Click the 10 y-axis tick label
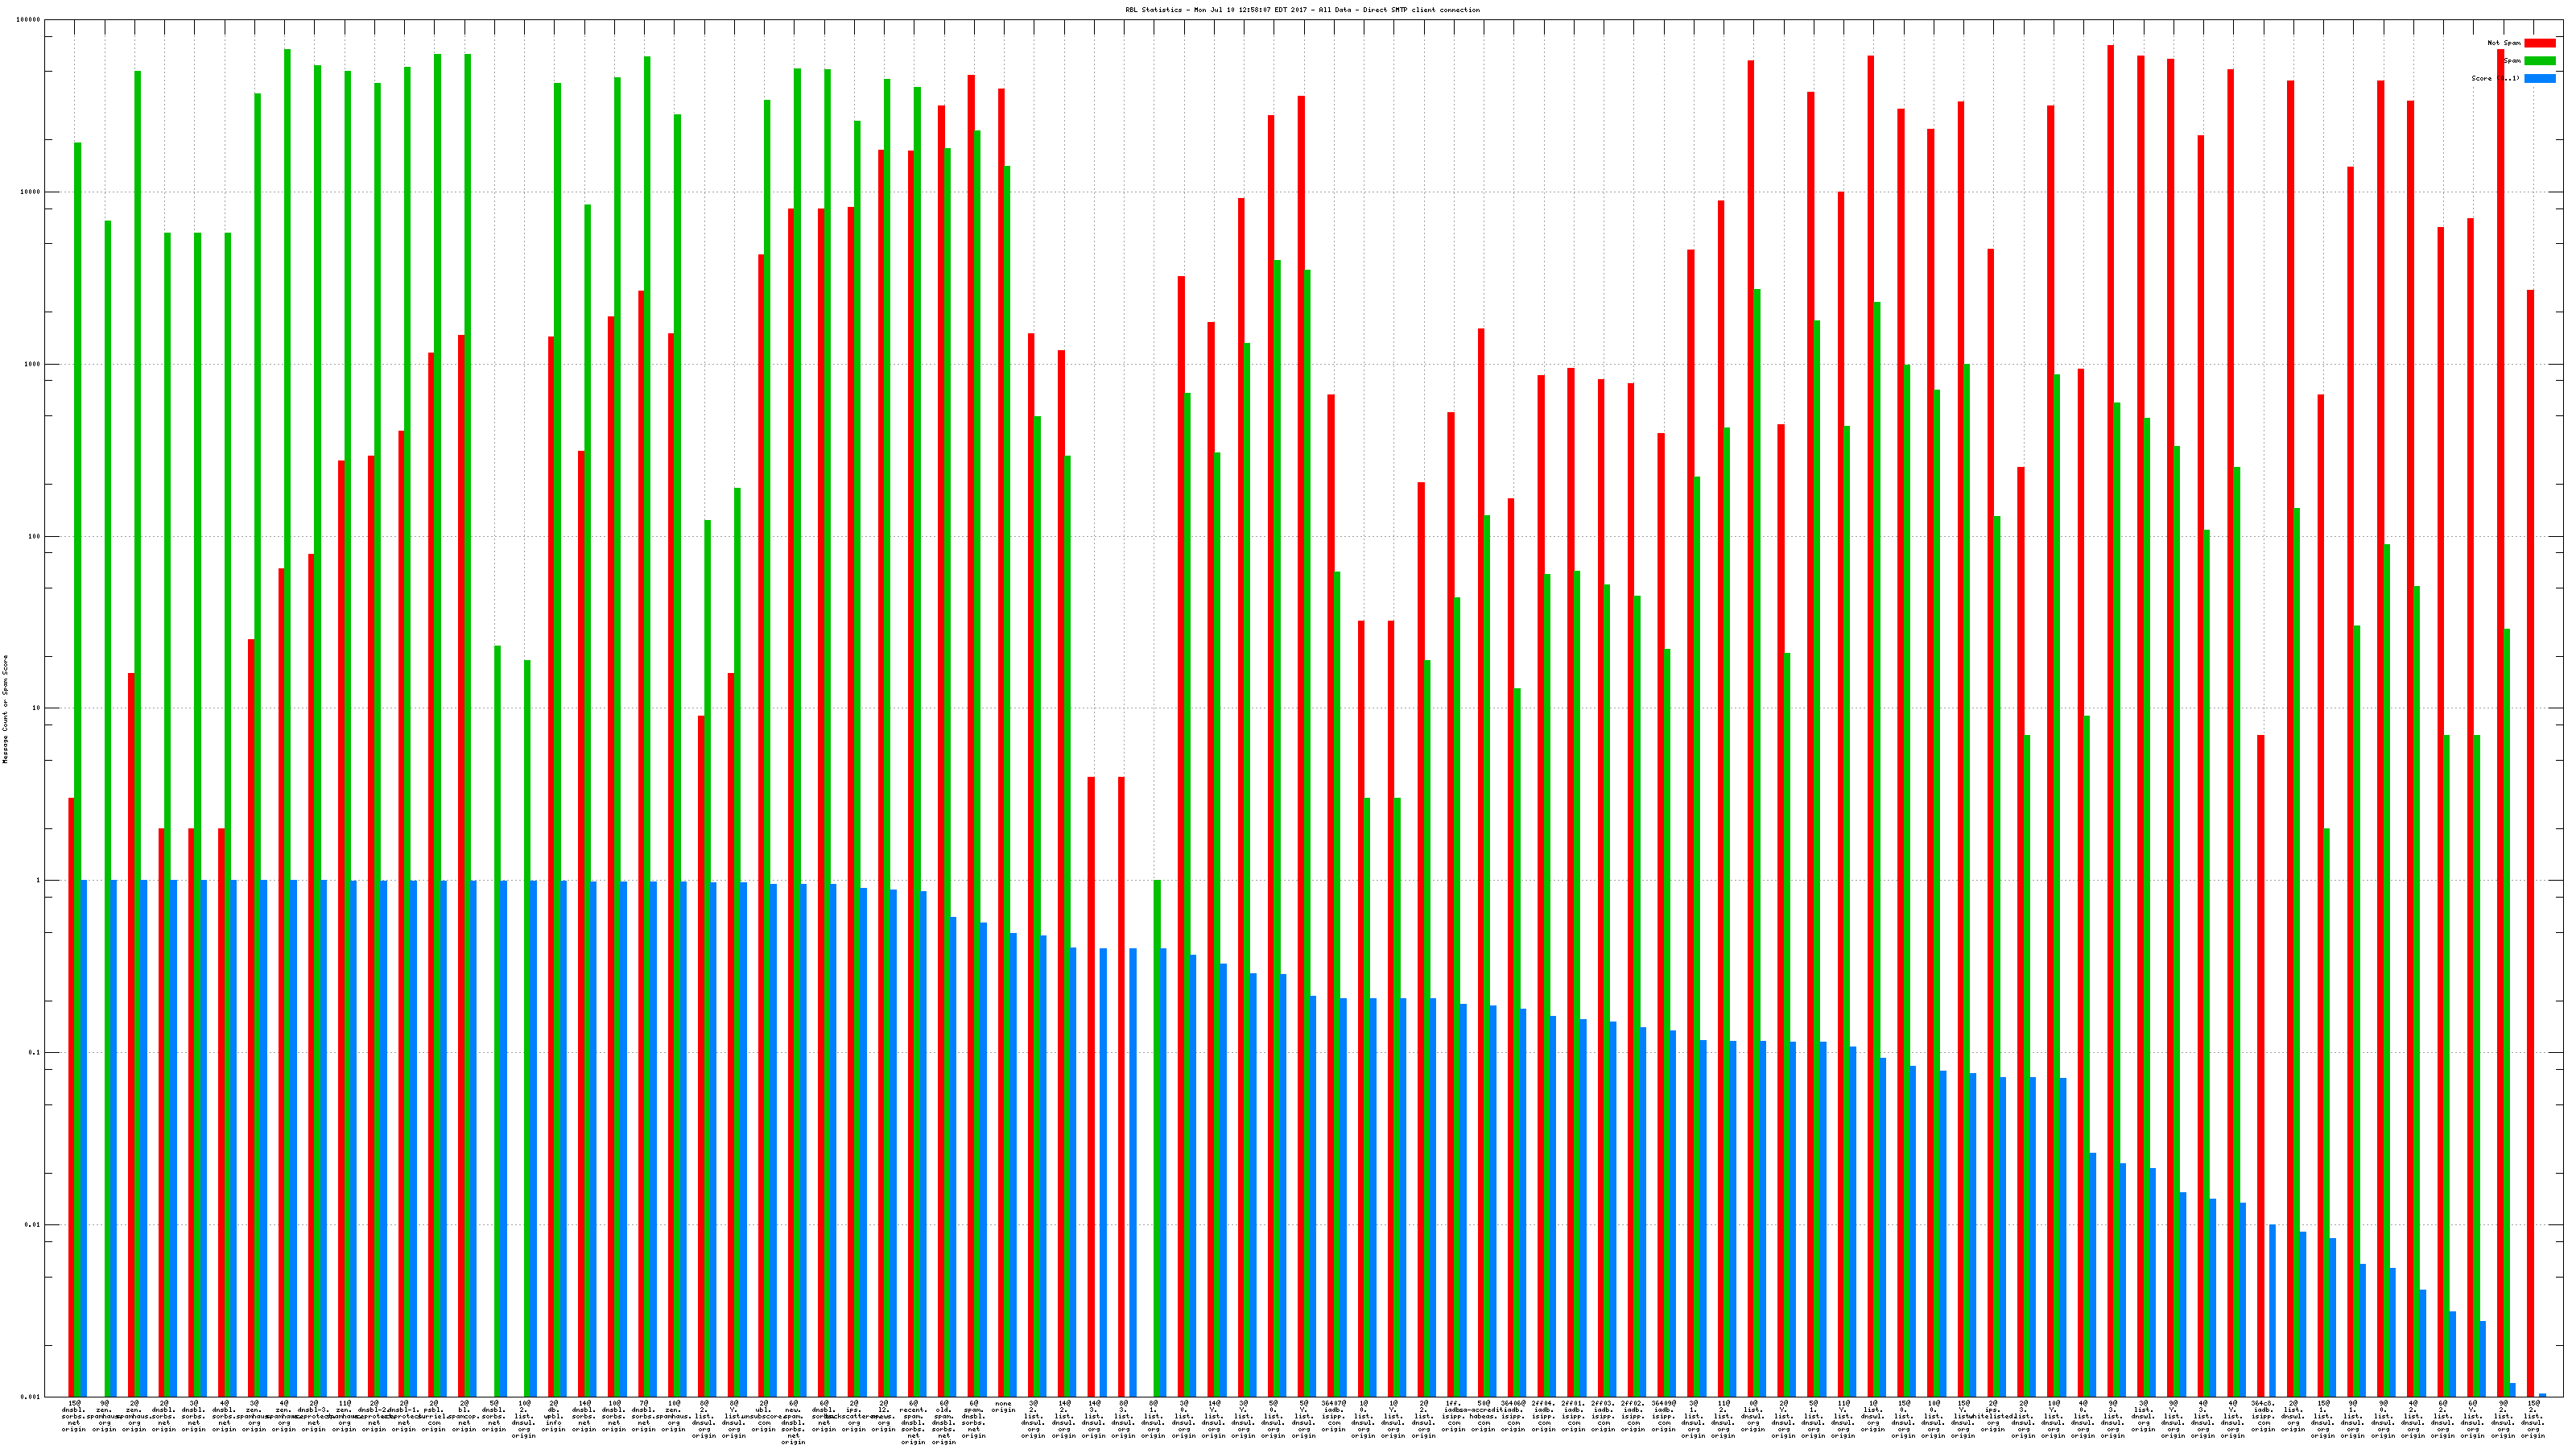Screen dimensions: 2576x1449 click(x=37, y=708)
